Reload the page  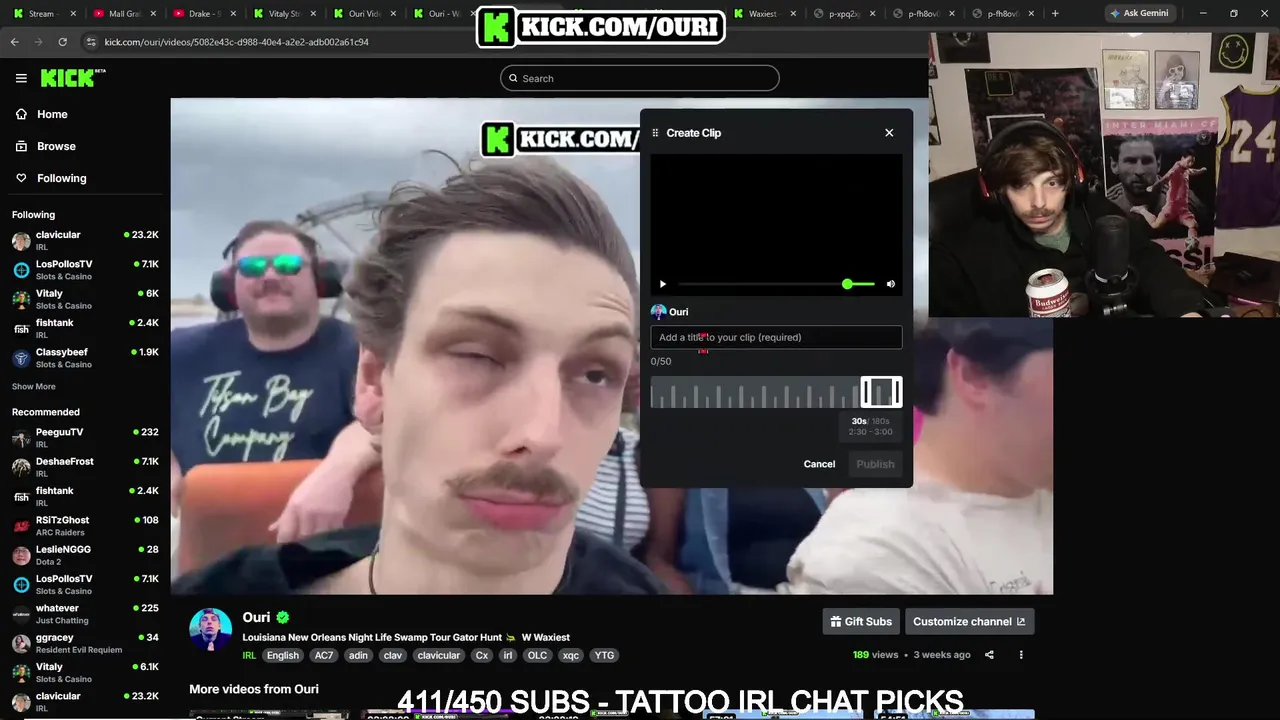tap(62, 42)
